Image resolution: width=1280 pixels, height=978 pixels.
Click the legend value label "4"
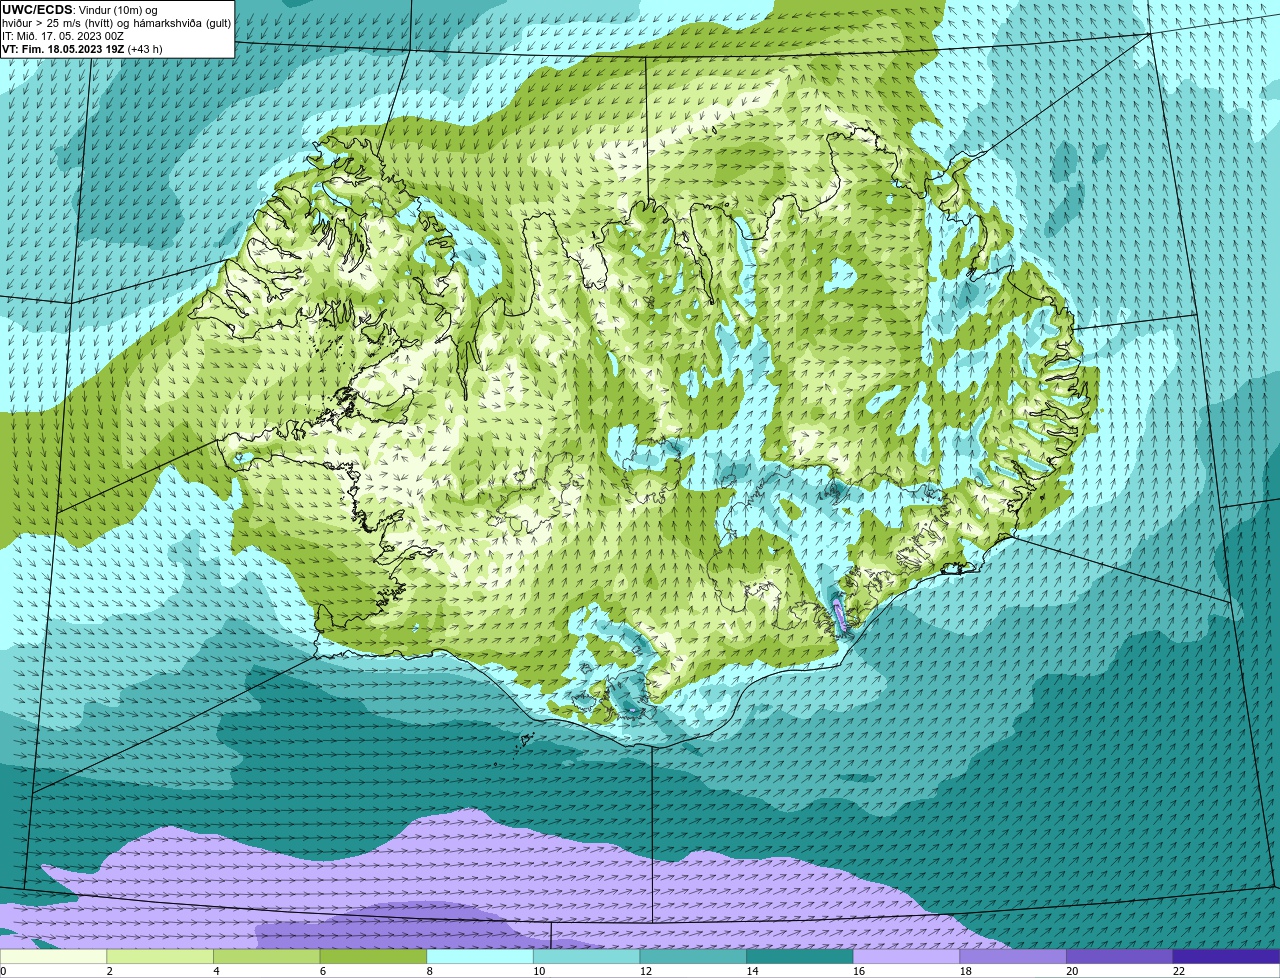click(x=217, y=971)
